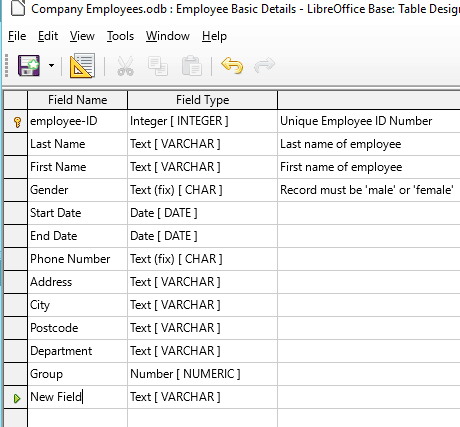The height and width of the screenshot is (427, 460).
Task: Select the End Date field name cell
Action: (77, 236)
